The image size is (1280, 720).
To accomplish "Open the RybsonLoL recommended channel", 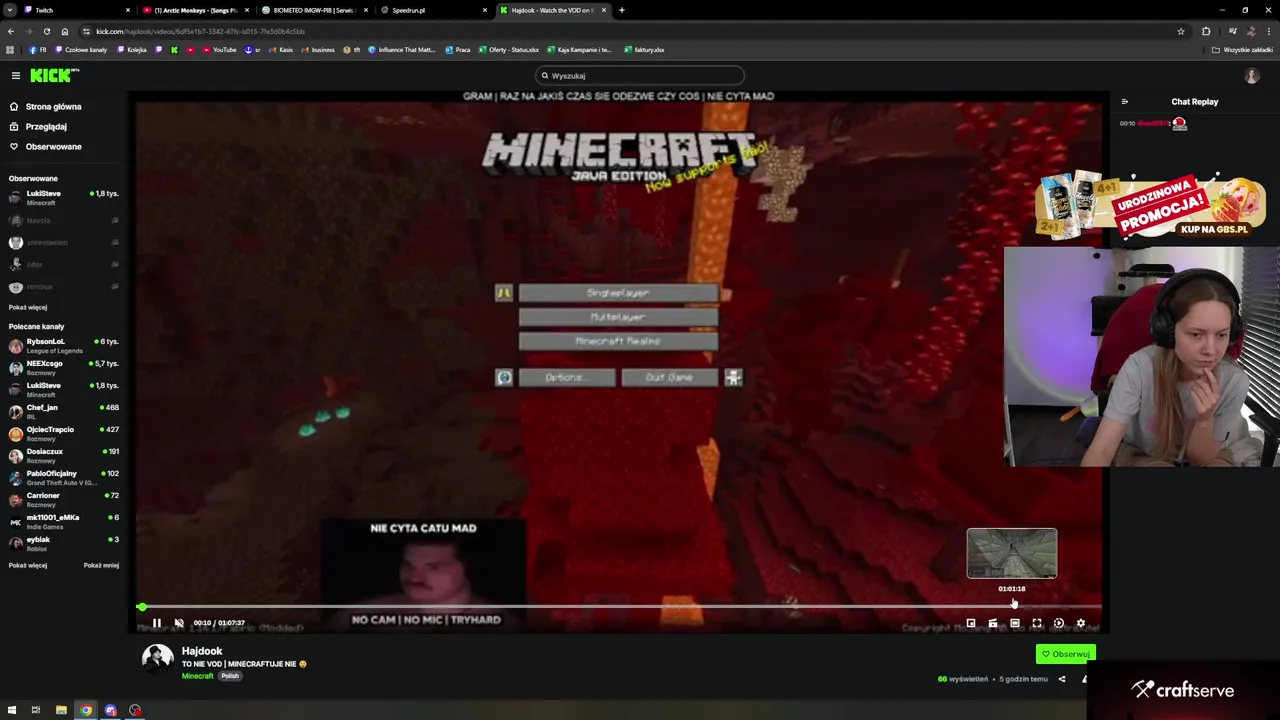I will coord(64,346).
